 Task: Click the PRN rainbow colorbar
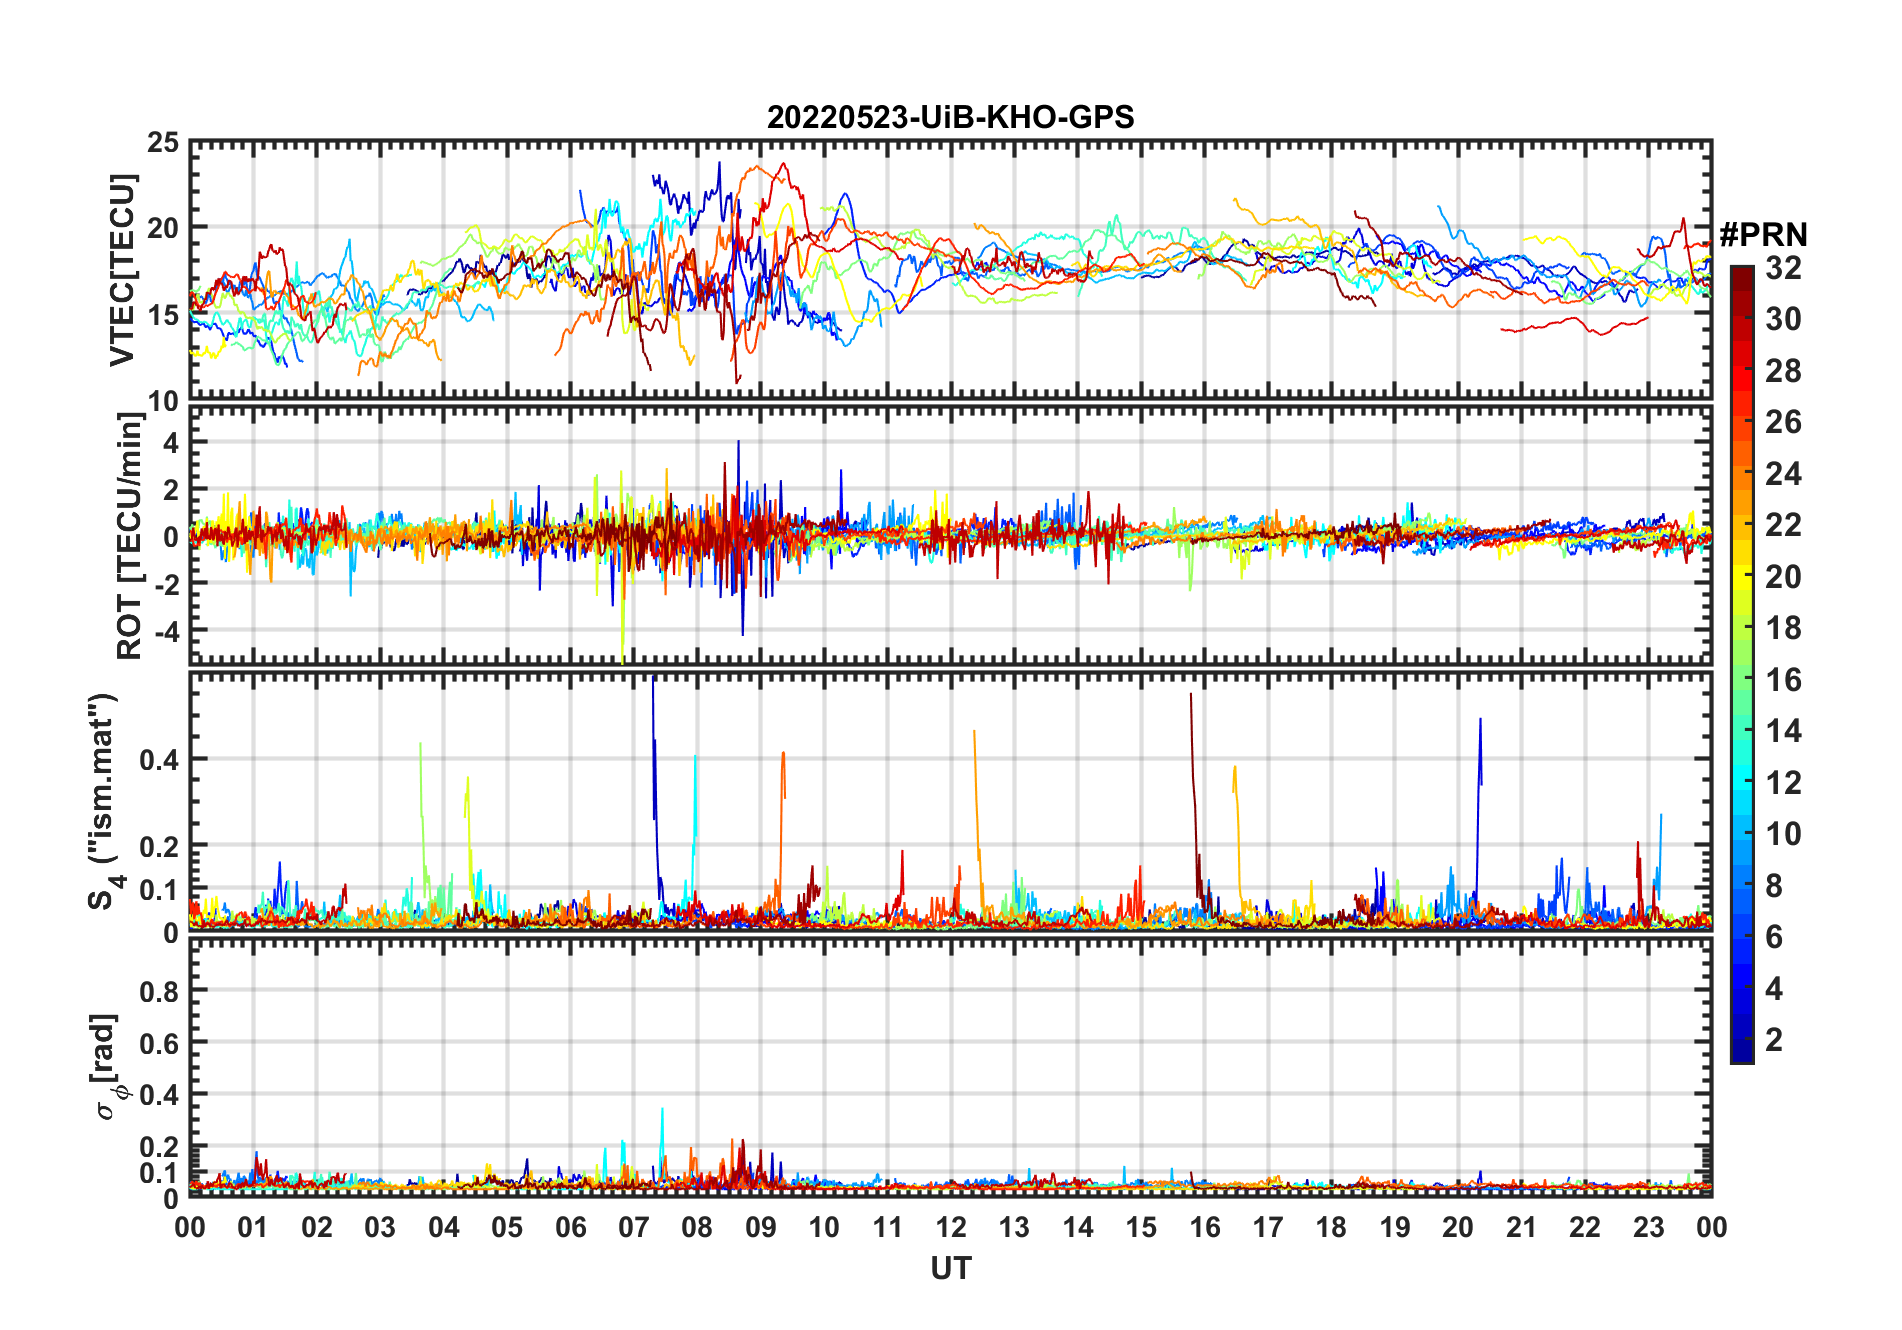point(1741,664)
